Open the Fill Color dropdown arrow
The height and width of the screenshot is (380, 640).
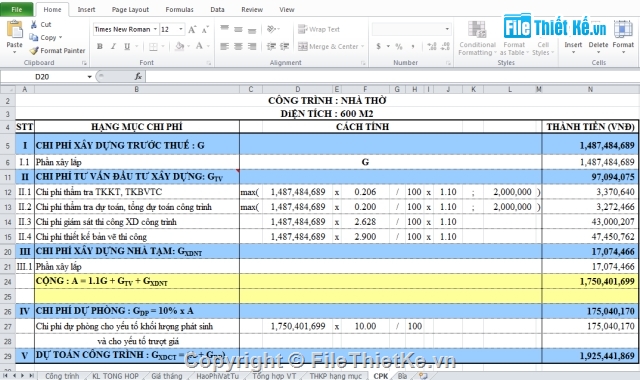[x=189, y=46]
